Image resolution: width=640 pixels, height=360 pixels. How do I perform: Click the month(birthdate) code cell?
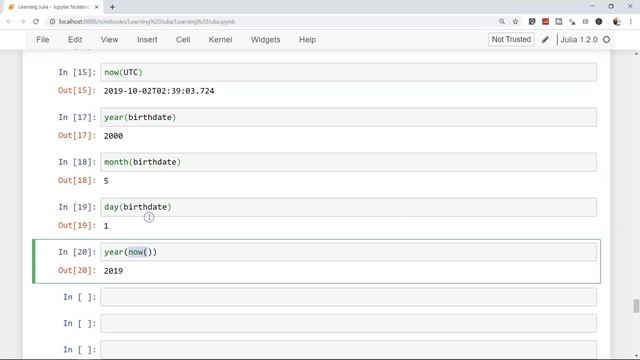[349, 162]
